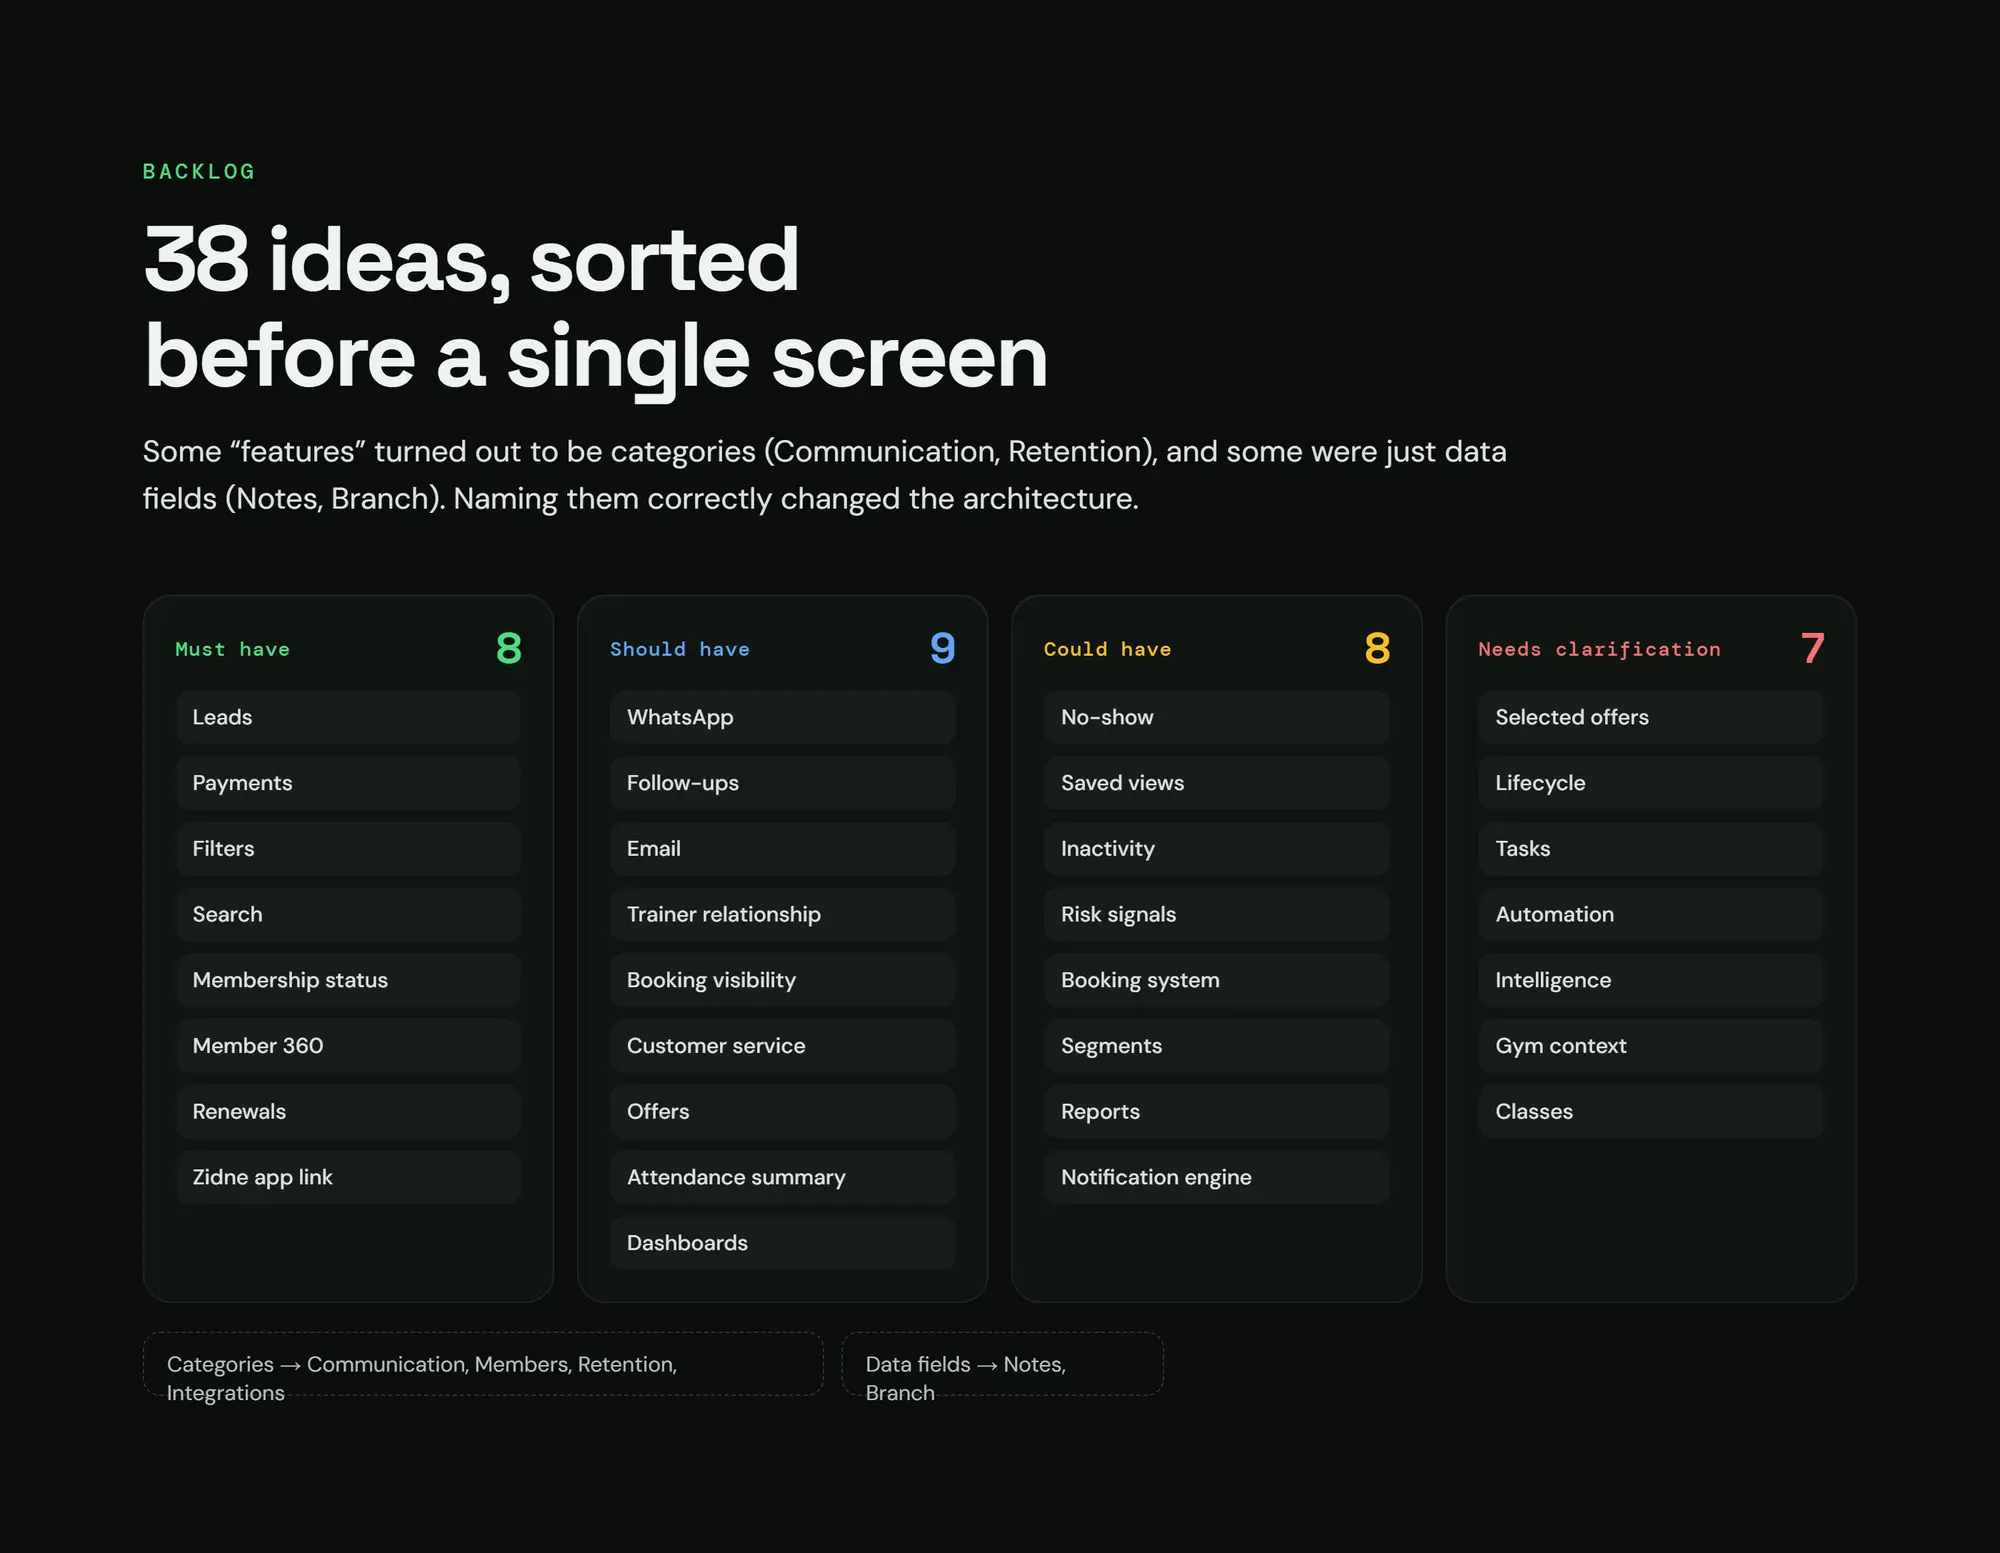Select the 'Member 360' item
Viewport: 2000px width, 1553px height.
tap(348, 1046)
